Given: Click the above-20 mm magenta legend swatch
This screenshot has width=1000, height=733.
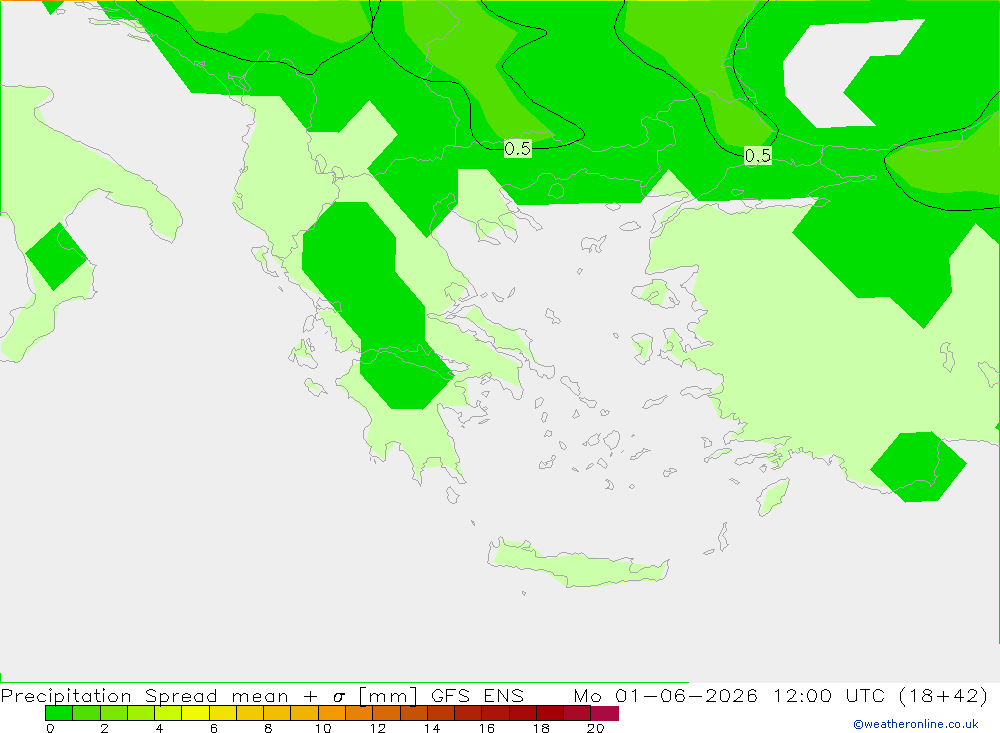Looking at the screenshot, I should click(605, 713).
